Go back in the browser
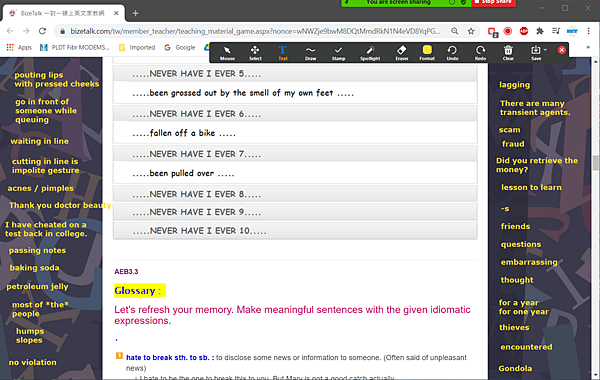The width and height of the screenshot is (600, 380). pyautogui.click(x=10, y=31)
